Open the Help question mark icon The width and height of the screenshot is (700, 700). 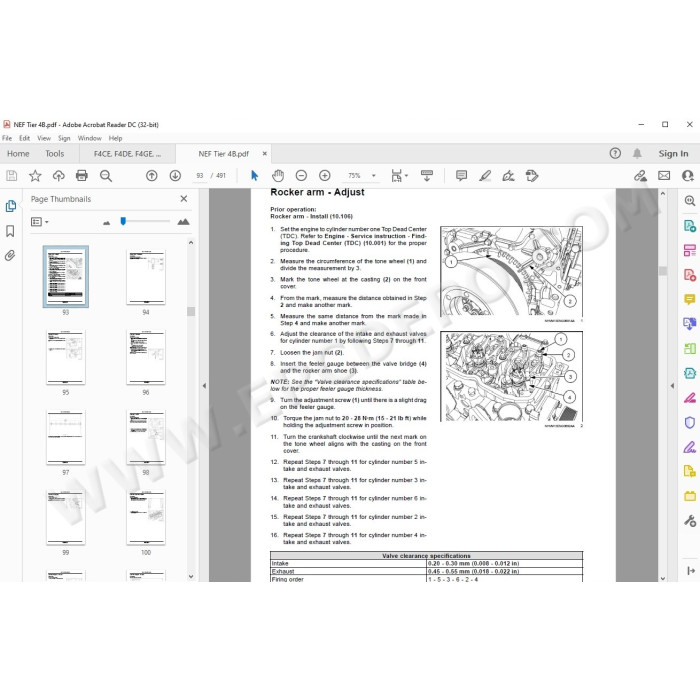point(615,154)
